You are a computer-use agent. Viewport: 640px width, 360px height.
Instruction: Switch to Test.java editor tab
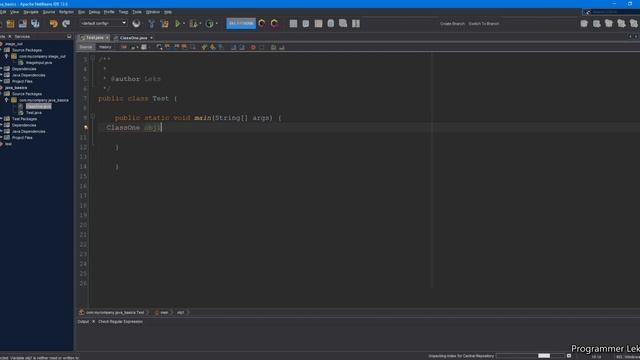coord(94,38)
